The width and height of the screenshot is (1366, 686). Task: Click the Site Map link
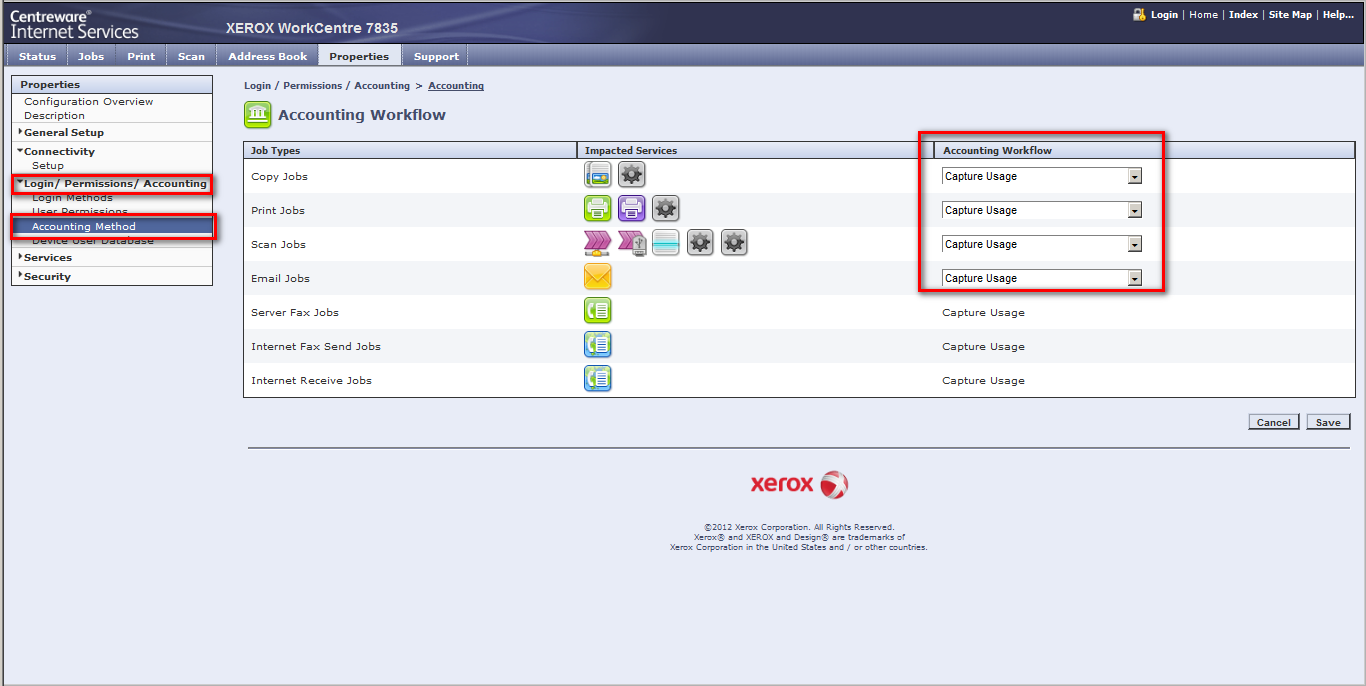[x=1290, y=15]
